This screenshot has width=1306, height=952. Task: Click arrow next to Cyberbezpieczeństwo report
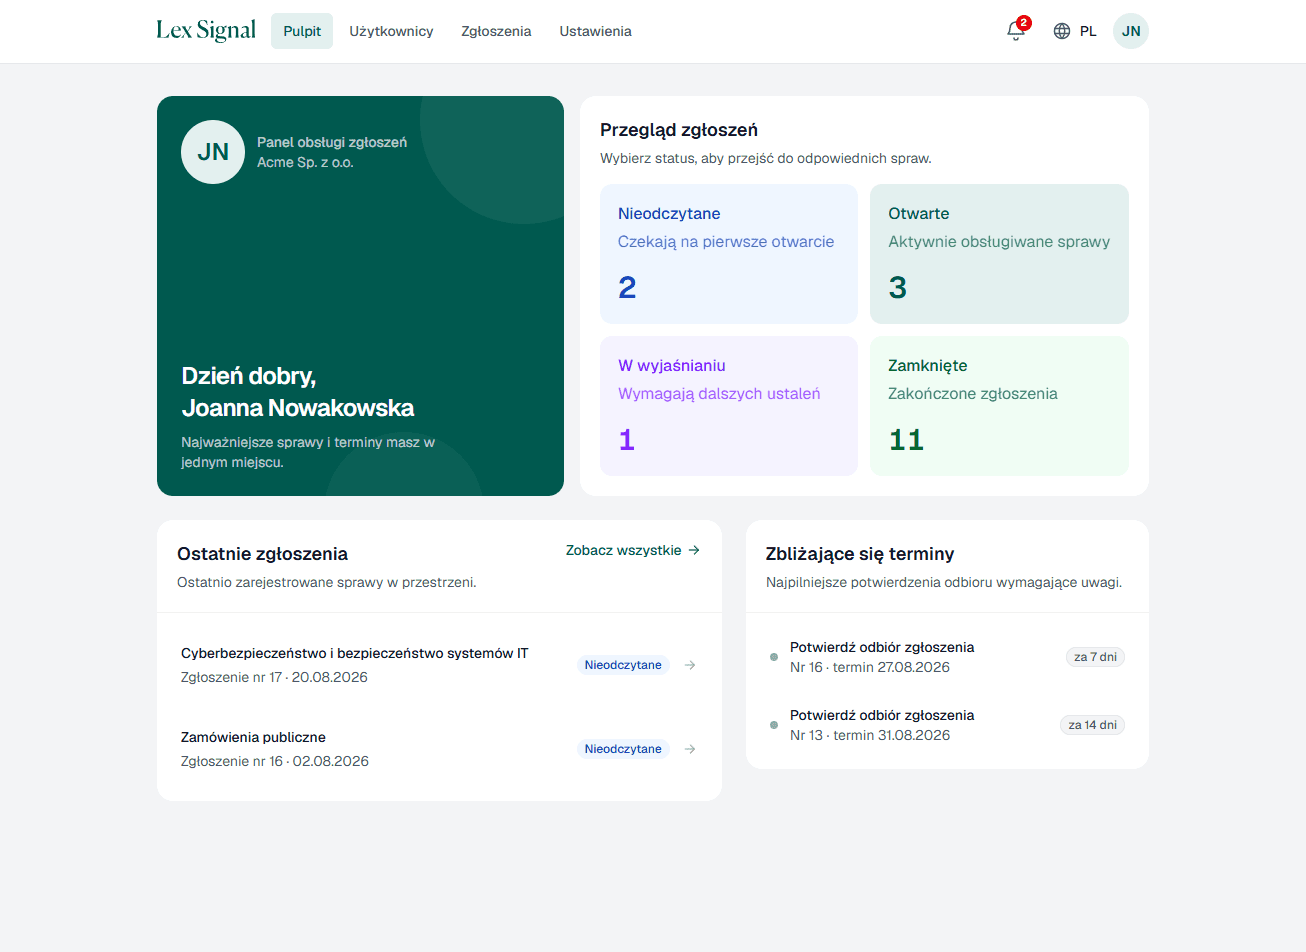pyautogui.click(x=690, y=665)
